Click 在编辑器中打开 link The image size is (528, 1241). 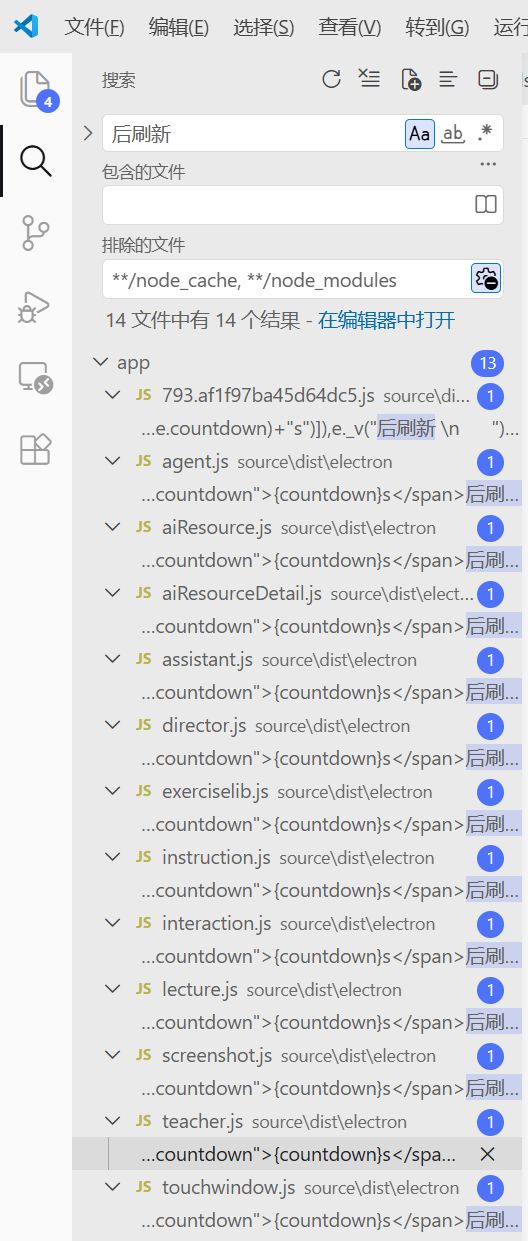387,320
